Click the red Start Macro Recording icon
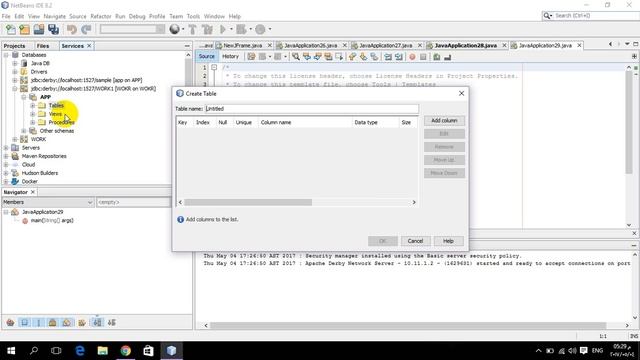640x360 pixels. (412, 57)
